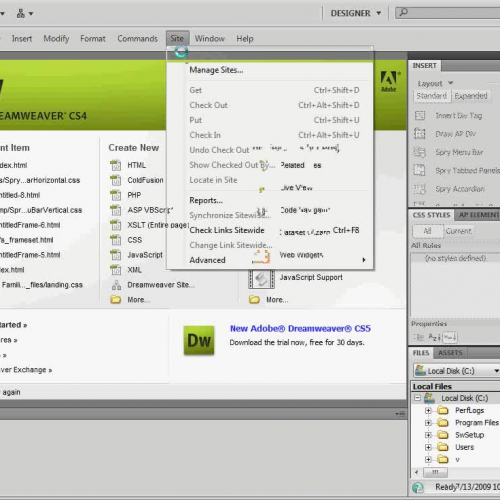Collapse the Local Disk (C:) tree node

pyautogui.click(x=417, y=398)
